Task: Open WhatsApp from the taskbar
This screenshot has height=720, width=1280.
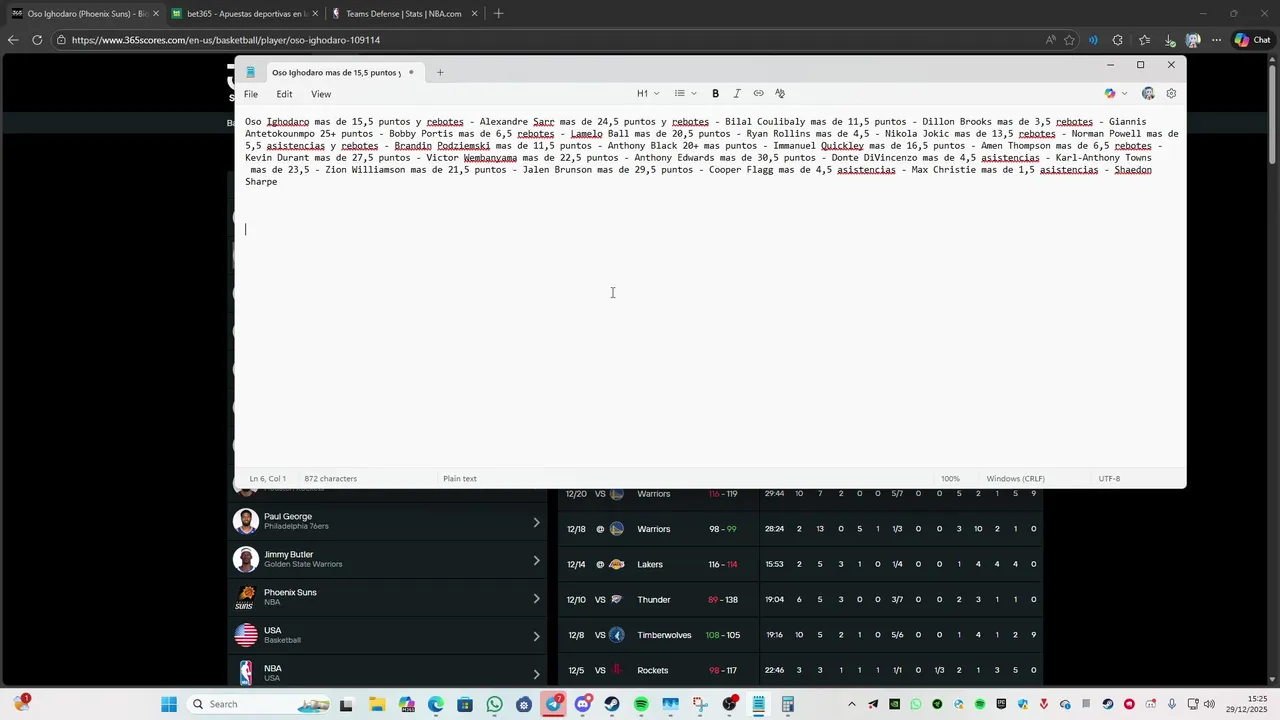Action: pyautogui.click(x=494, y=704)
